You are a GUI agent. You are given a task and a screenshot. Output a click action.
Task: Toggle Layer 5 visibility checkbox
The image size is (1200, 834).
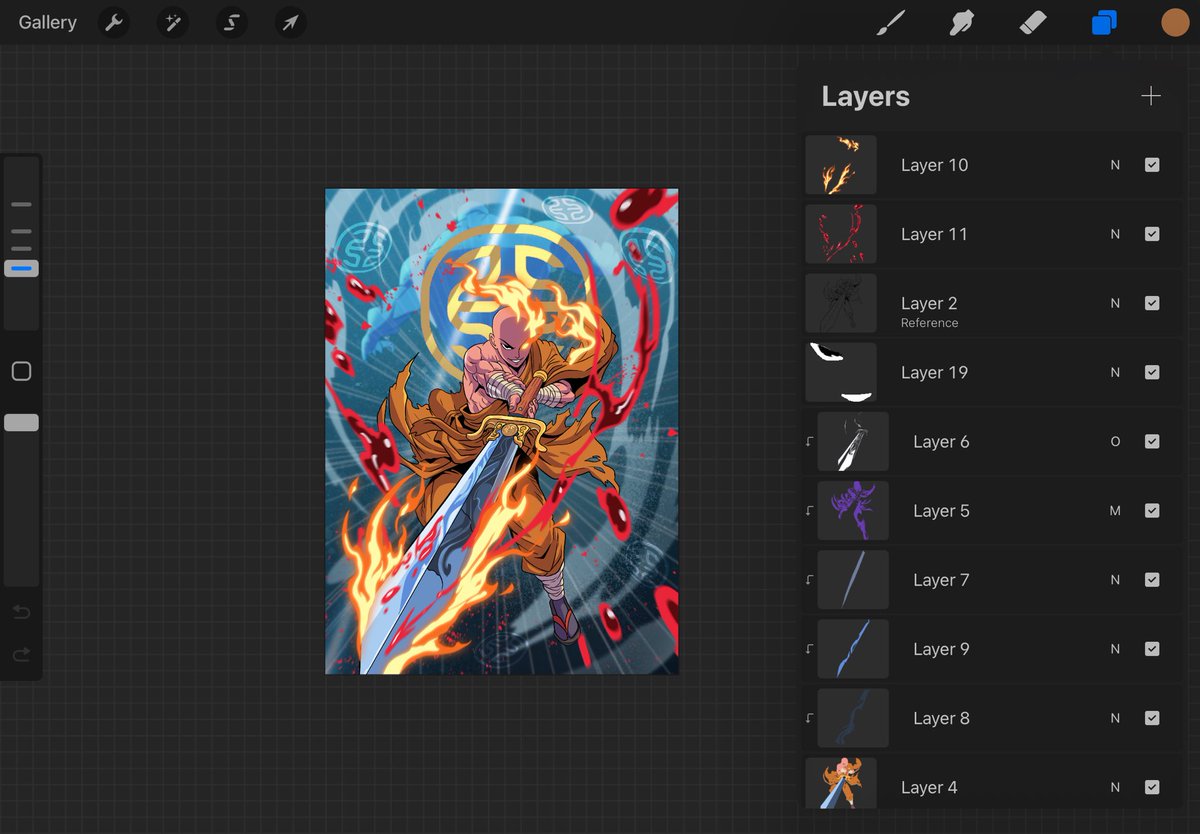point(1152,510)
